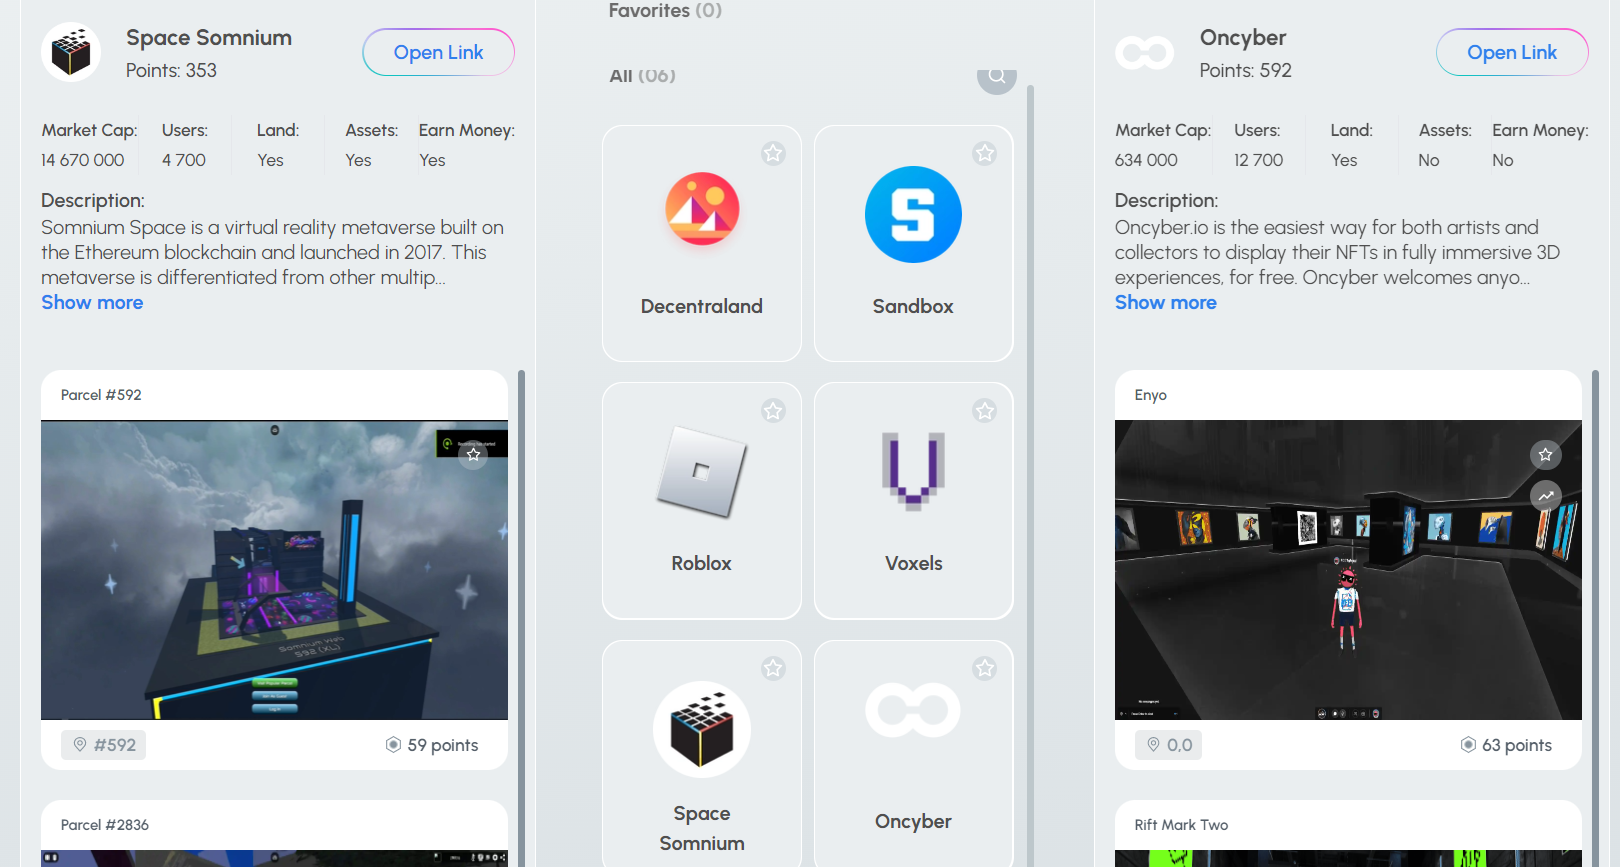Click the Oncyber infinity logo in header
Viewport: 1620px width, 867px height.
(x=1145, y=52)
